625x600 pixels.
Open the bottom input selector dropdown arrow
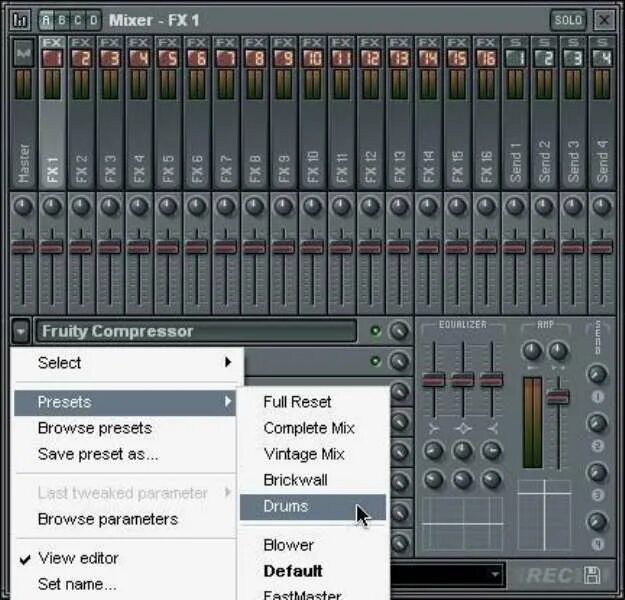(495, 574)
